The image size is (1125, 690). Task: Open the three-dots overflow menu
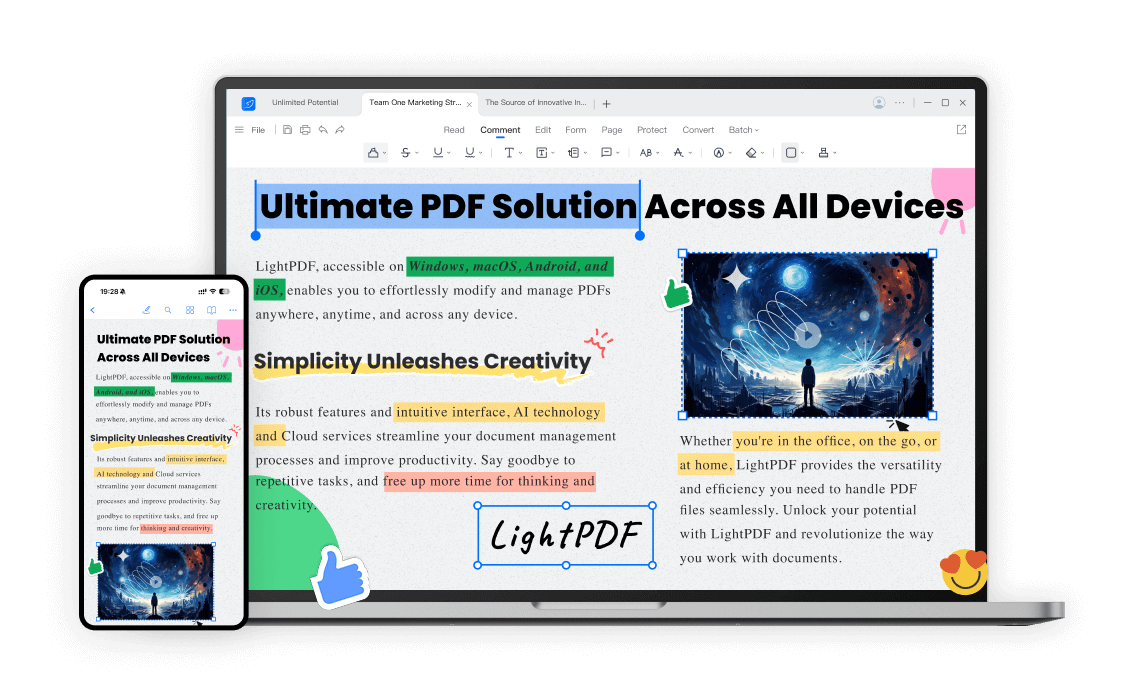(899, 103)
